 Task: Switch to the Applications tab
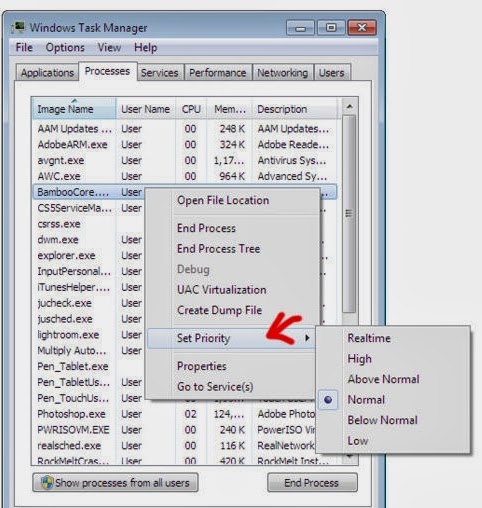pyautogui.click(x=47, y=73)
